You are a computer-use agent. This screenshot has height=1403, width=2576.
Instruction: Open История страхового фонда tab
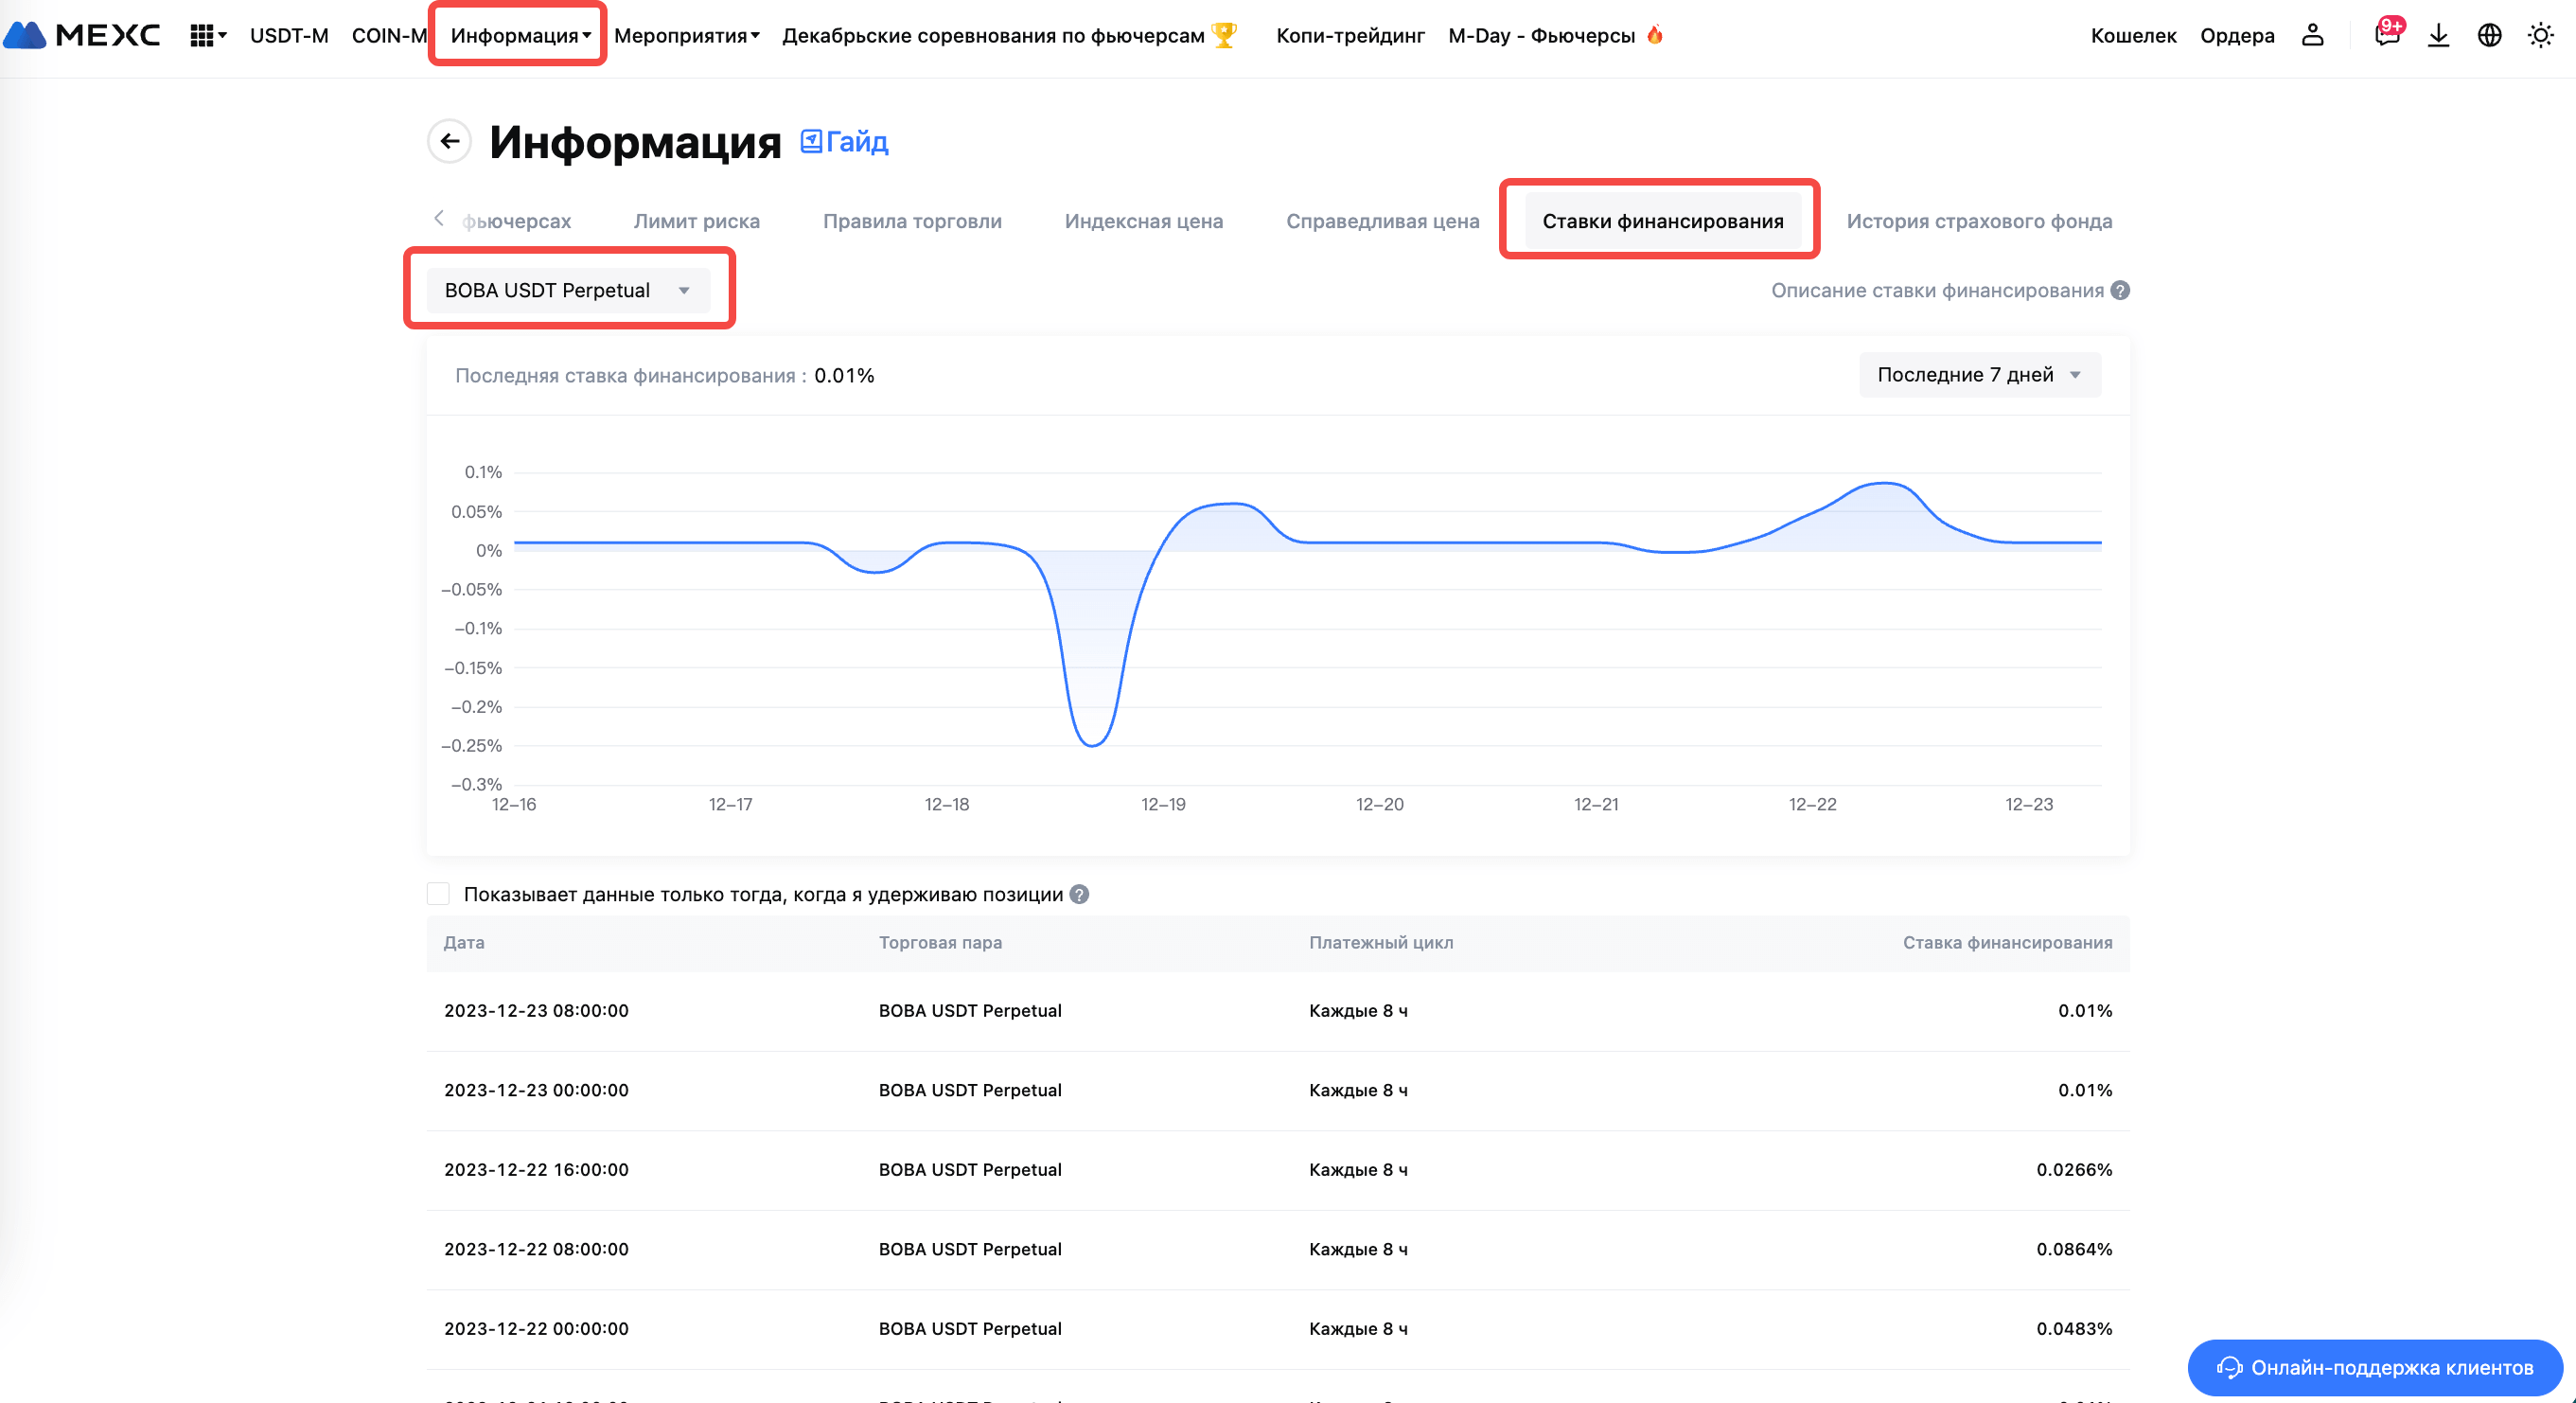(1978, 221)
